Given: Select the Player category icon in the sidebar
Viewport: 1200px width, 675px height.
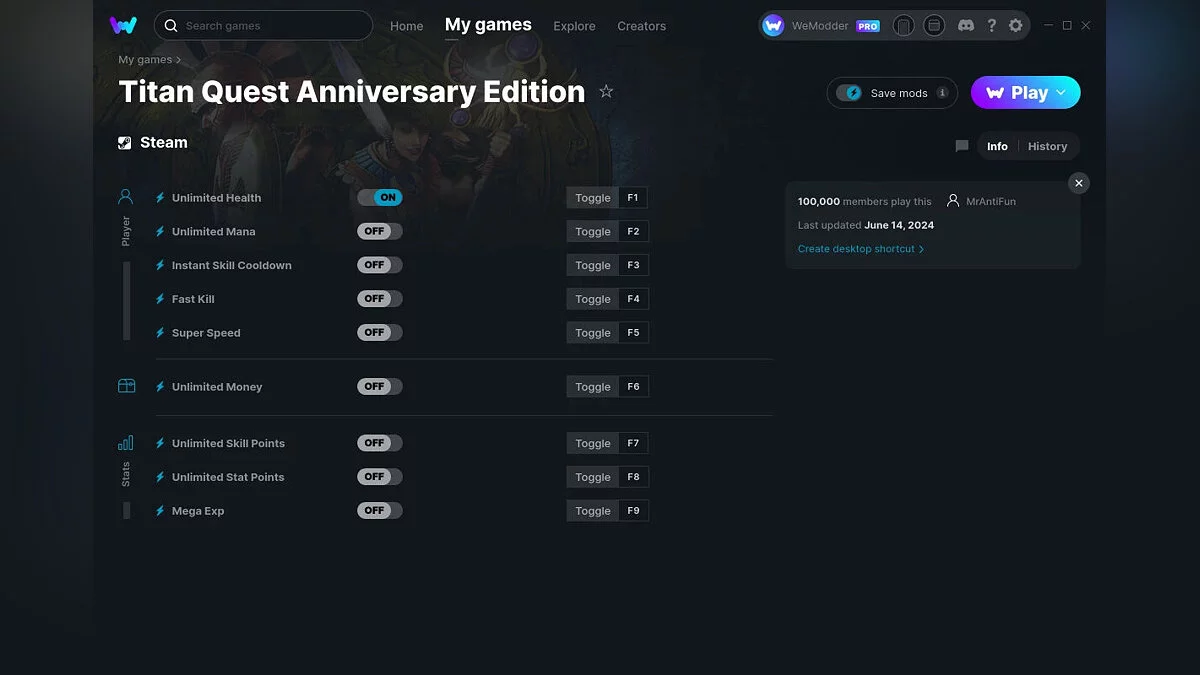Looking at the screenshot, I should point(125,196).
